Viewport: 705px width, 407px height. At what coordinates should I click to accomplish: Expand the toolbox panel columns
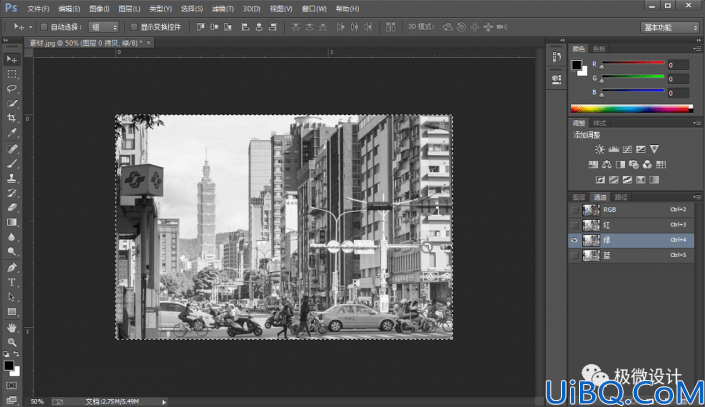tap(5, 40)
